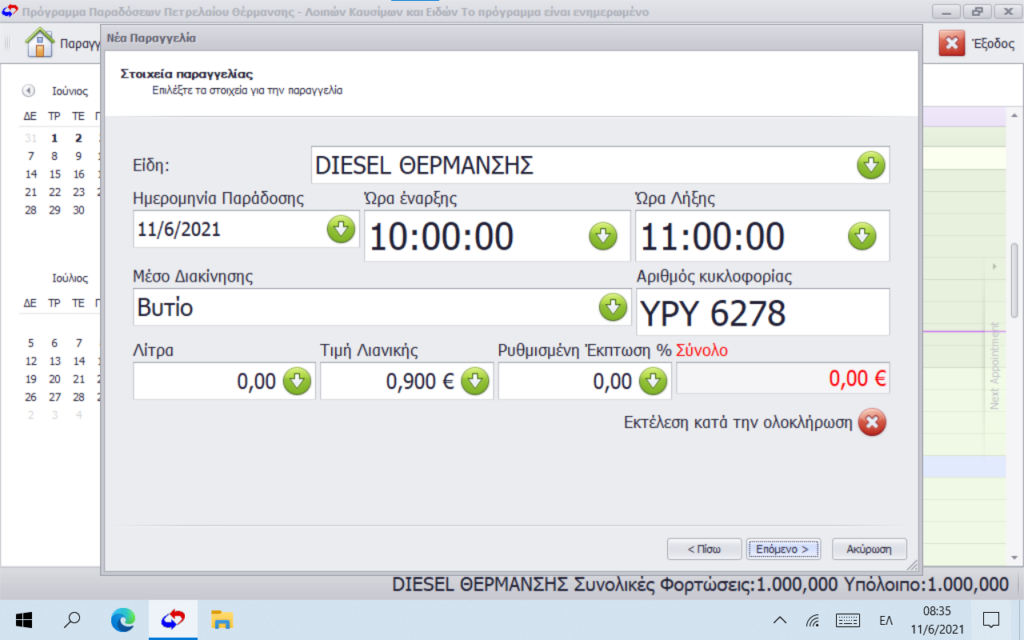The image size is (1024, 640).
Task: Open the Μέσο Διακίνησης dropdown arrow
Action: pos(612,307)
